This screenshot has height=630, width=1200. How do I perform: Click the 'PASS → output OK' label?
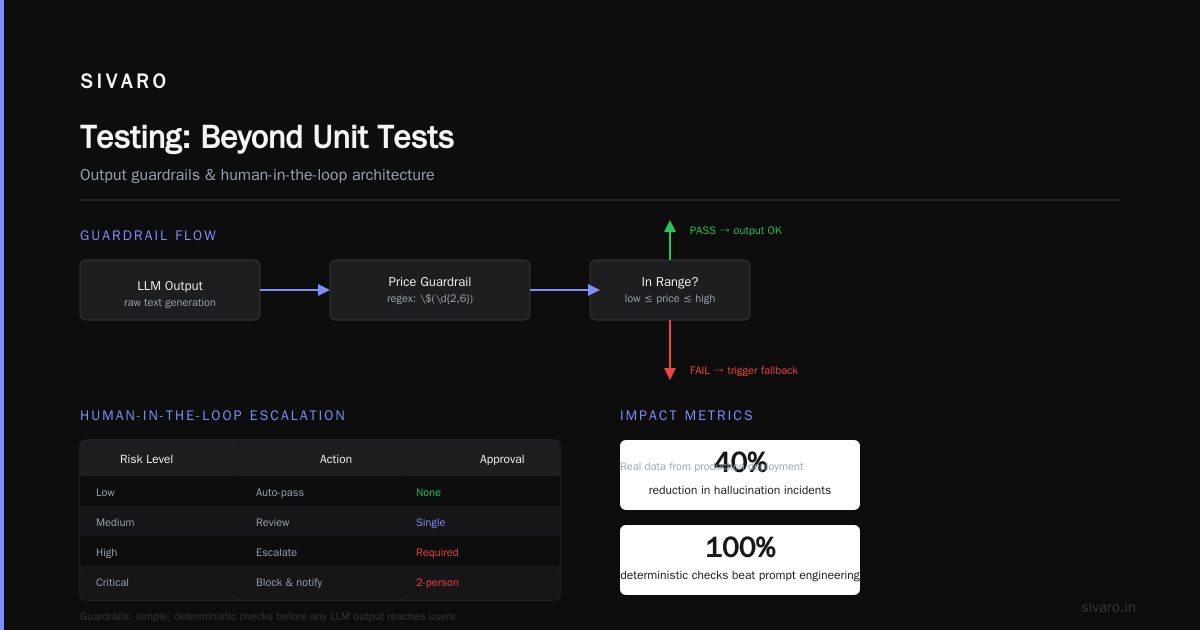736,230
